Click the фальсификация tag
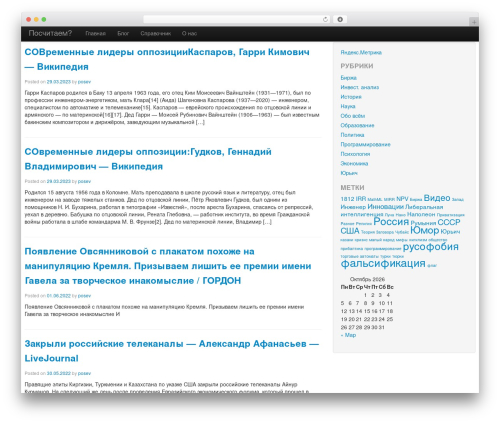 pyautogui.click(x=383, y=264)
